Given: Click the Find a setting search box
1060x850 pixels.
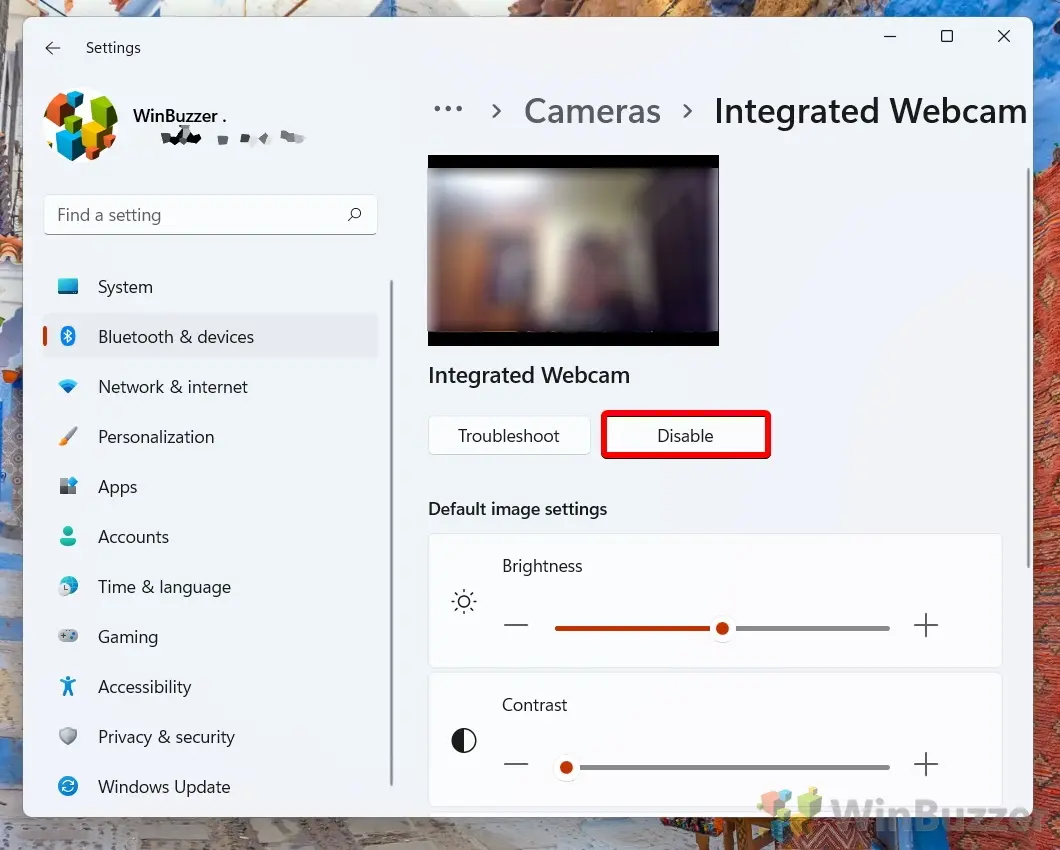Looking at the screenshot, I should [x=195, y=215].
